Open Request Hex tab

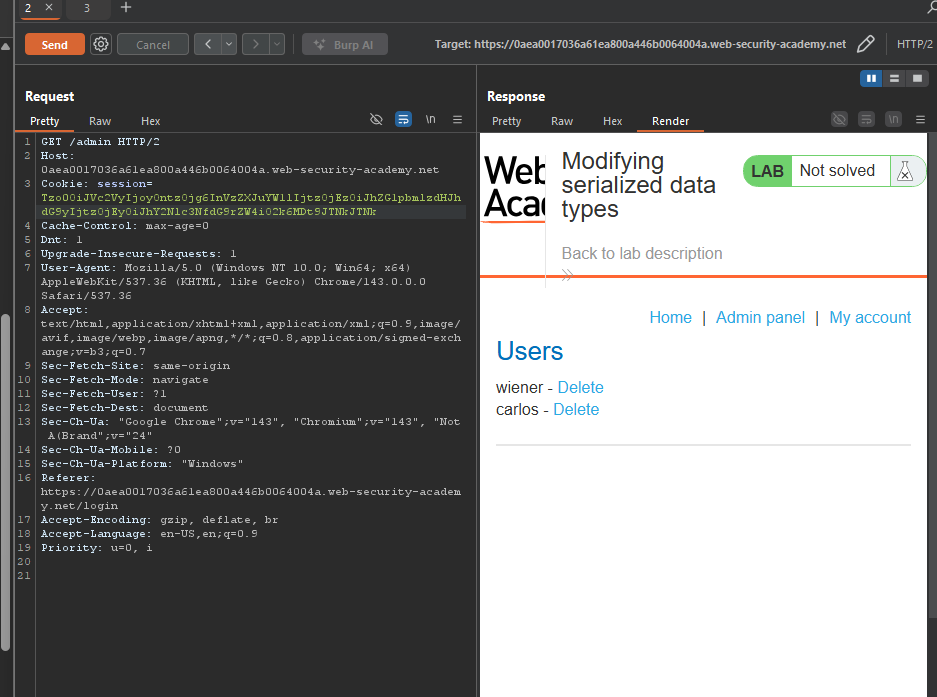151,121
